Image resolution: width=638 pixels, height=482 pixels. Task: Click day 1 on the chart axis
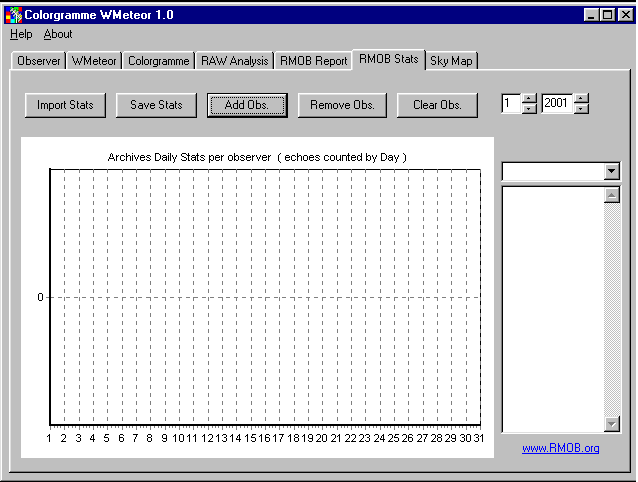click(49, 438)
